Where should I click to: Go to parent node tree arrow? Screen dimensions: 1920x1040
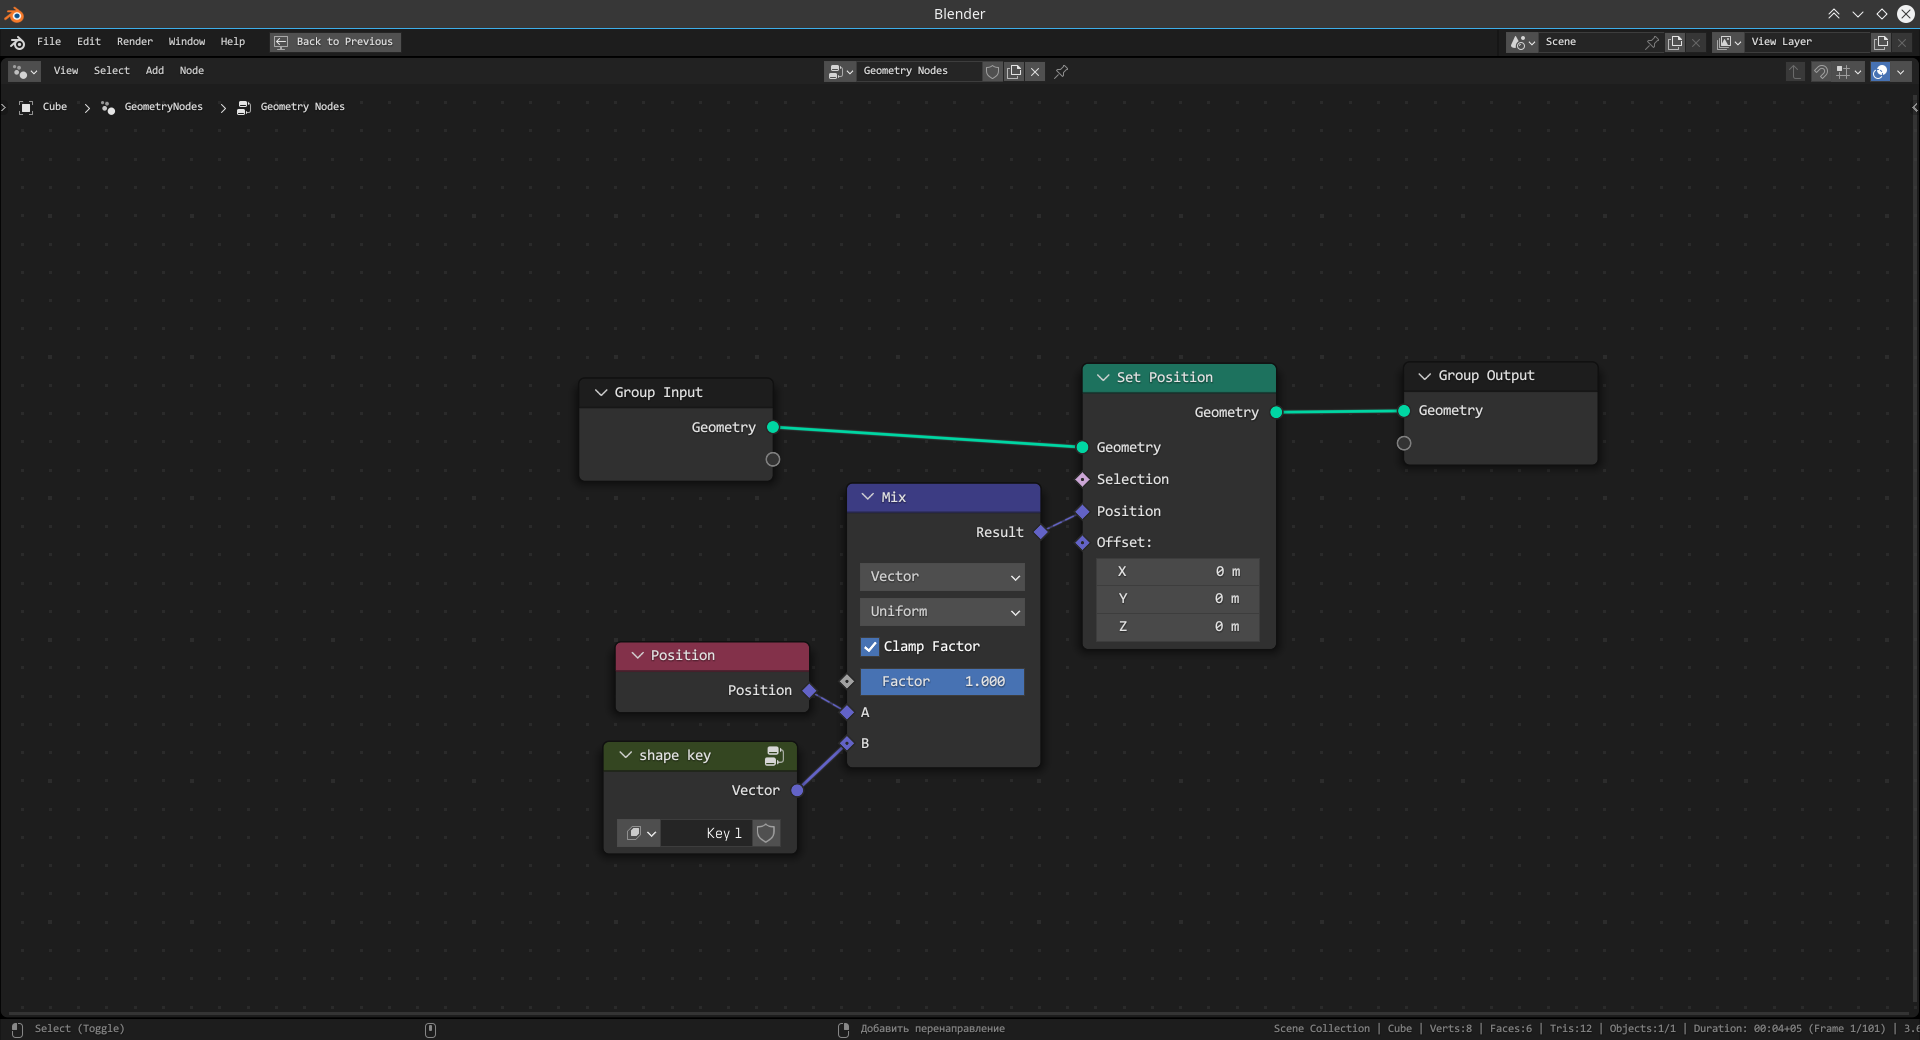pyautogui.click(x=1795, y=71)
